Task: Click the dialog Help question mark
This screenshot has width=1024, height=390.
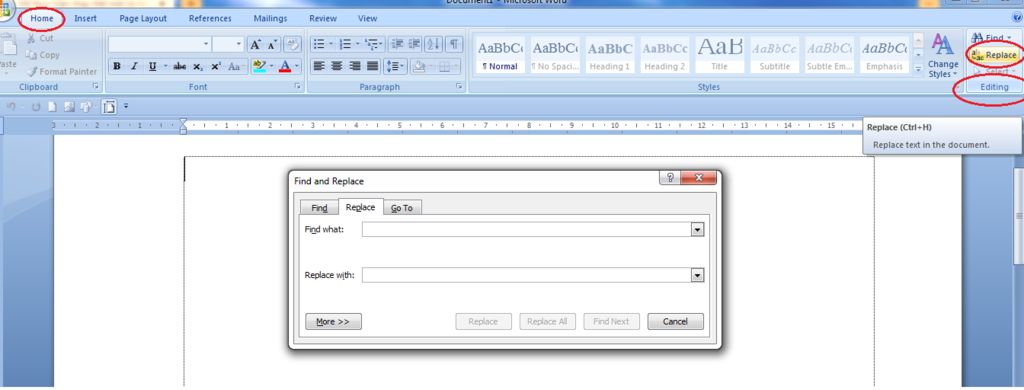Action: coord(669,178)
